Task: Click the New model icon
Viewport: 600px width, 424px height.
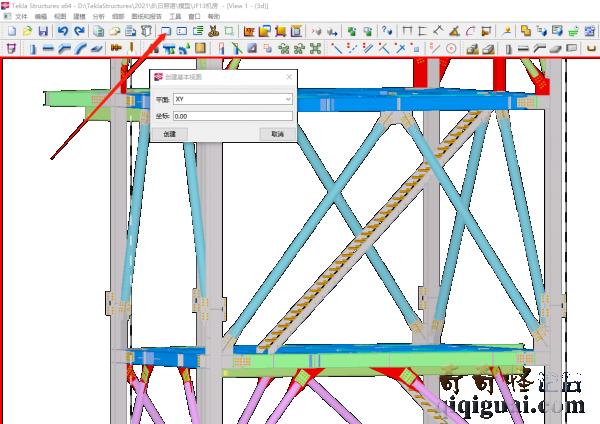Action: coord(12,31)
